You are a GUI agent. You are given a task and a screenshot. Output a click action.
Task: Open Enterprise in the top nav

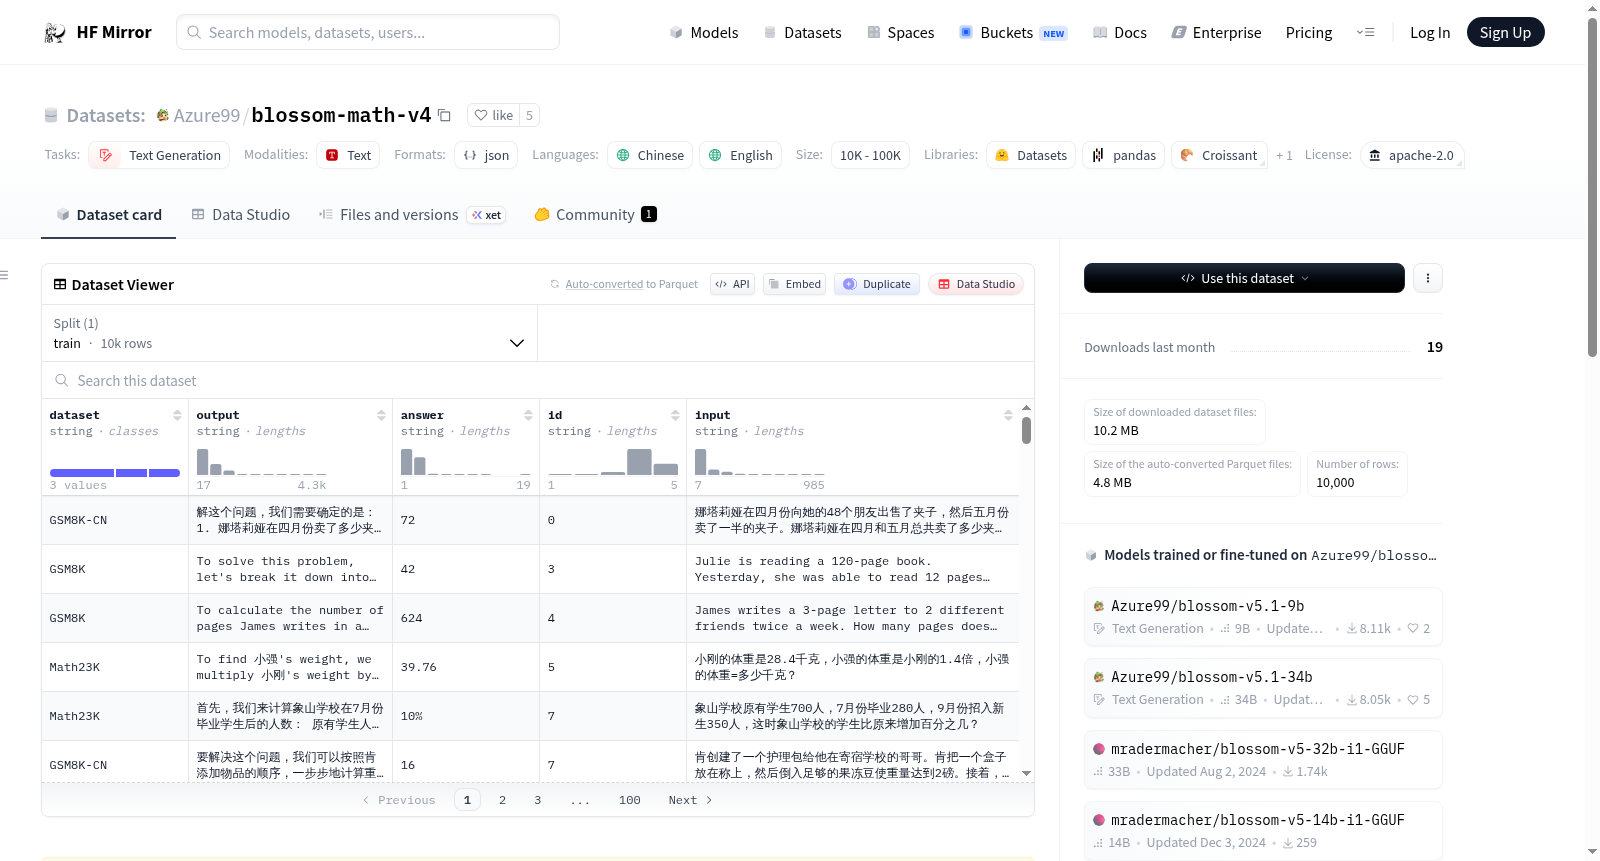1216,33
